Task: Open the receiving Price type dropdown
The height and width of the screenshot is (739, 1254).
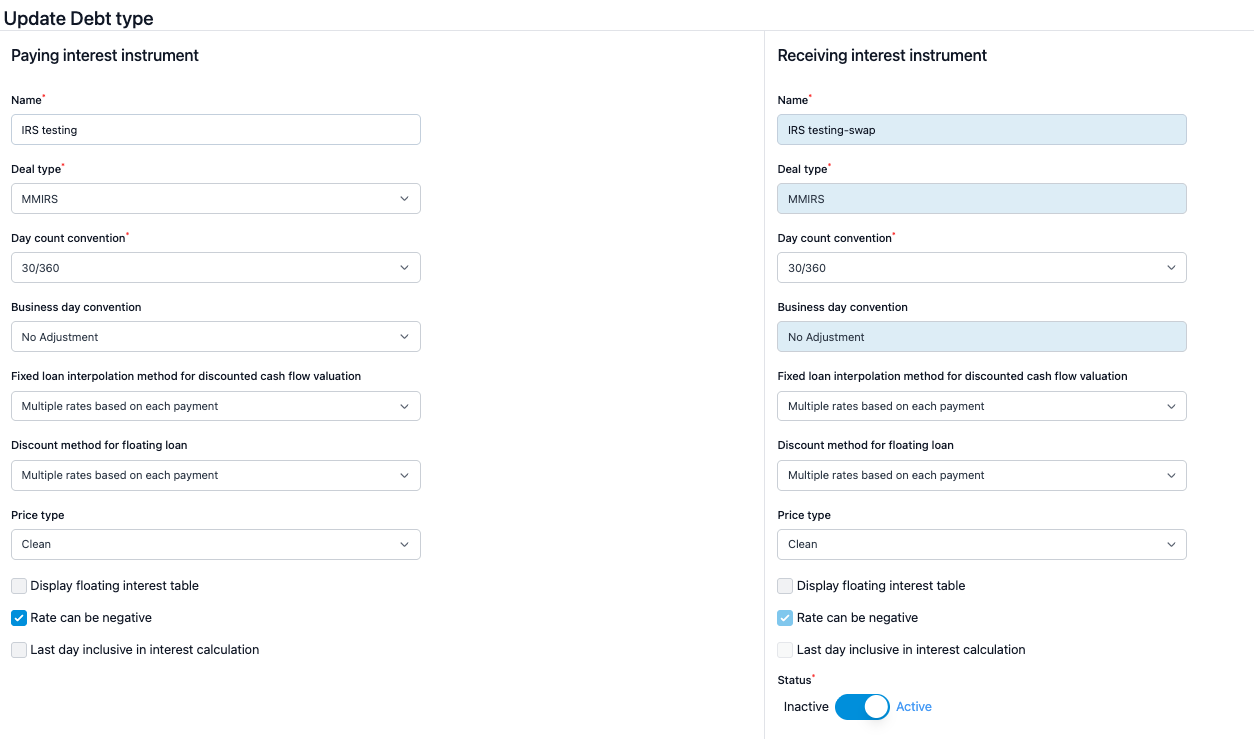Action: click(x=981, y=544)
